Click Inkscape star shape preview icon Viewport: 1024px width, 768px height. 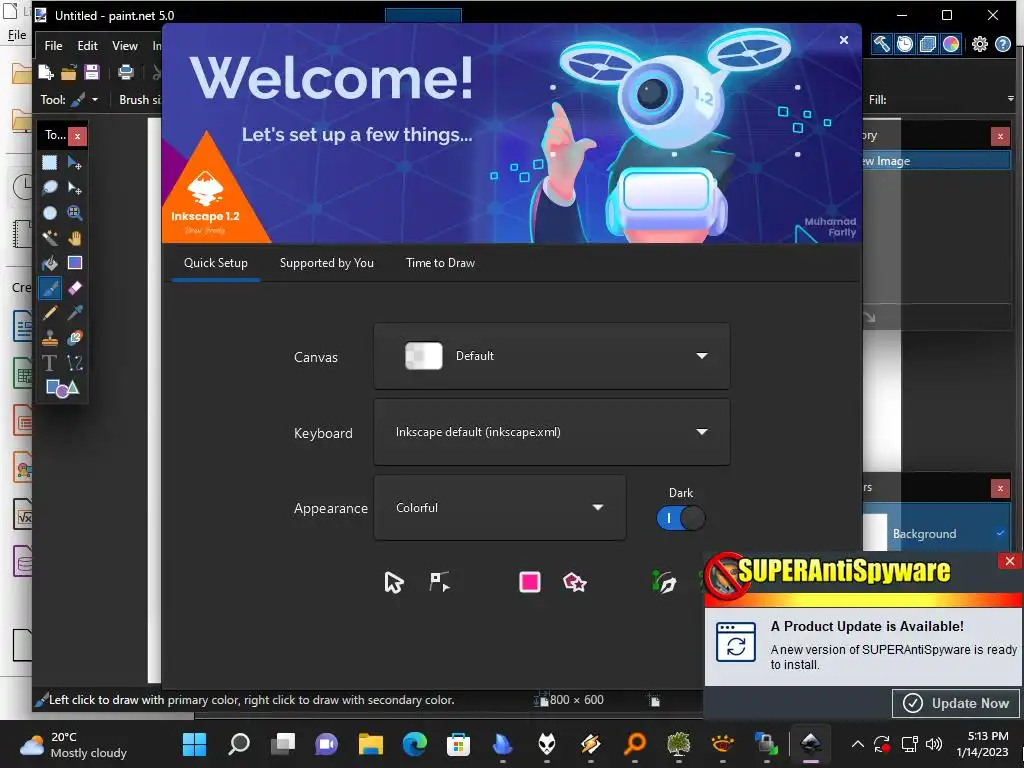[x=575, y=582]
